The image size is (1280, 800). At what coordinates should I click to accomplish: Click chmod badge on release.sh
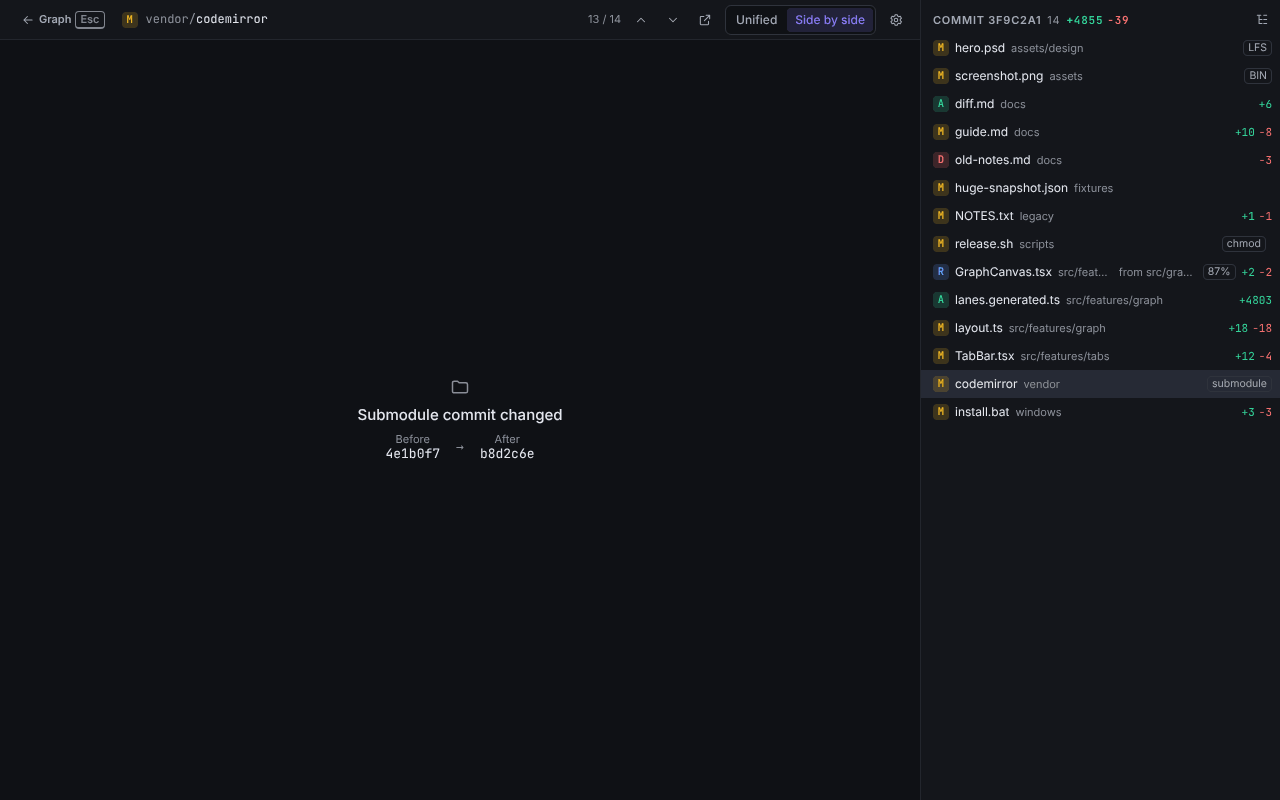pyautogui.click(x=1244, y=244)
